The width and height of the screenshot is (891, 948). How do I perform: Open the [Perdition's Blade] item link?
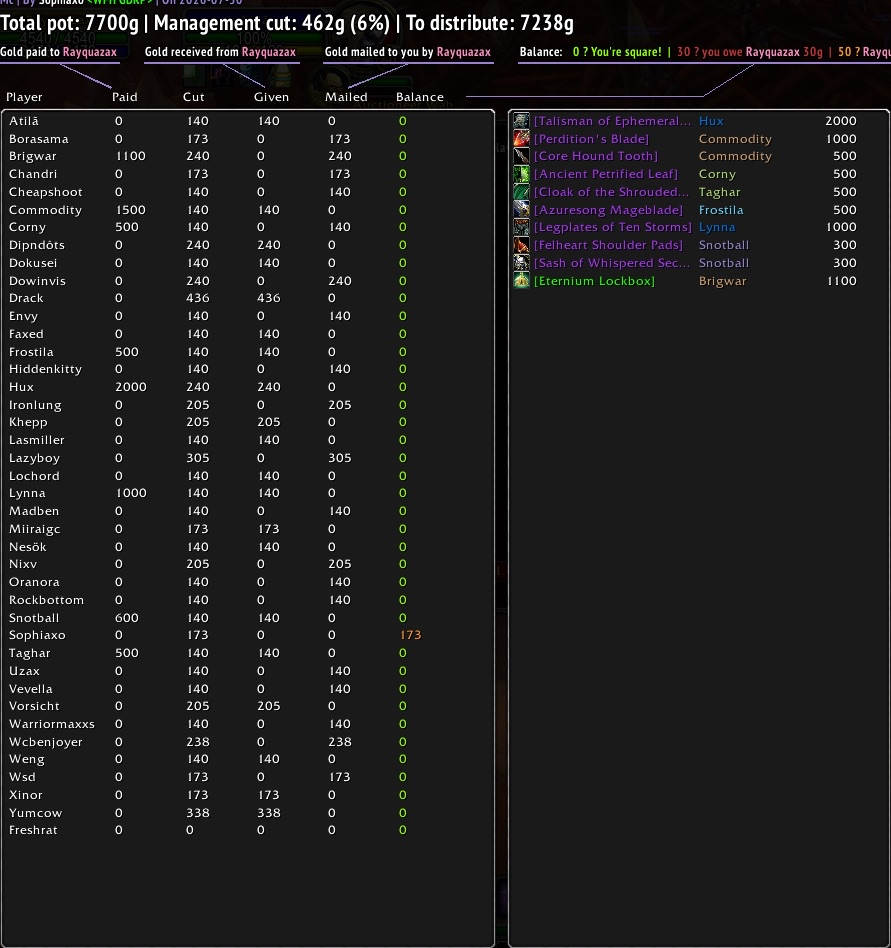click(x=591, y=138)
